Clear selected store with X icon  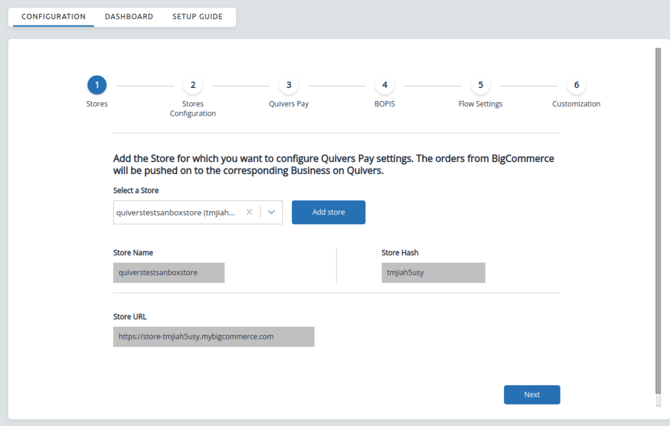click(x=249, y=212)
